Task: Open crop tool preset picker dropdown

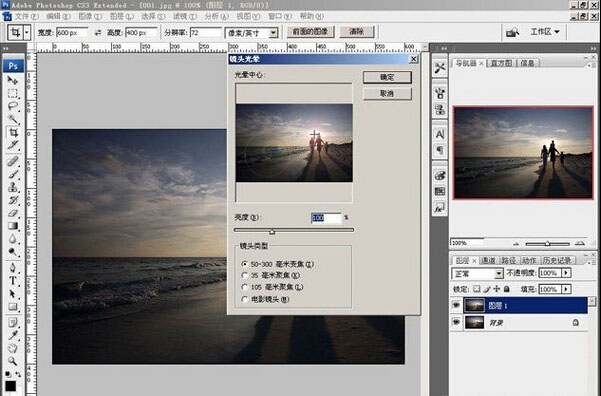Action: pos(27,33)
